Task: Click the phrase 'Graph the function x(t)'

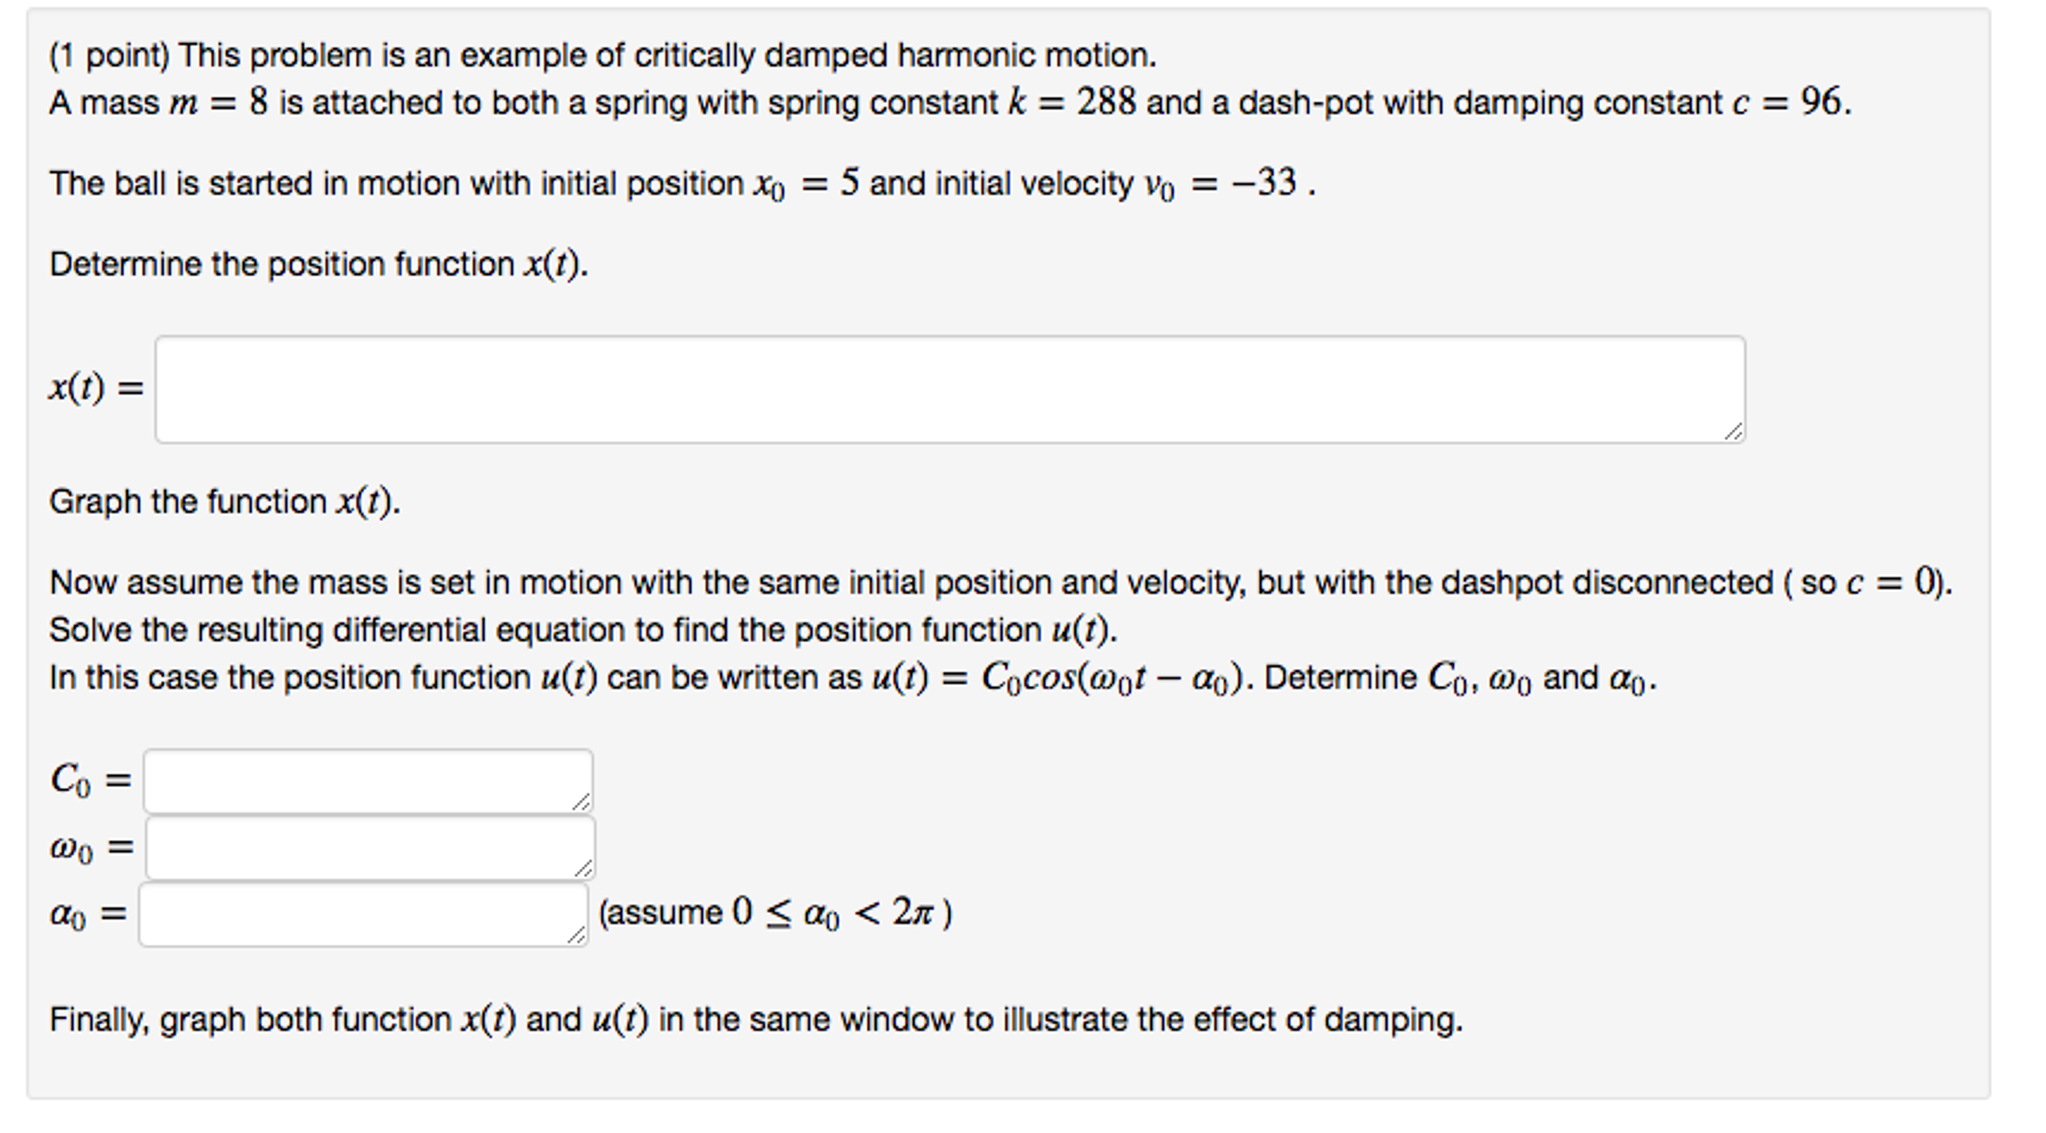Action: tap(225, 501)
